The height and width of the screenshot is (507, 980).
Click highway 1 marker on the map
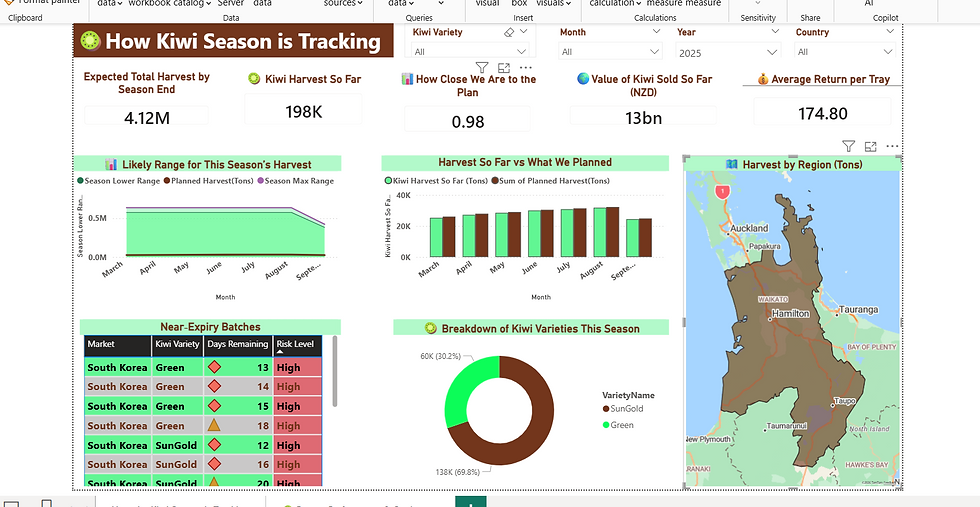pos(722,191)
